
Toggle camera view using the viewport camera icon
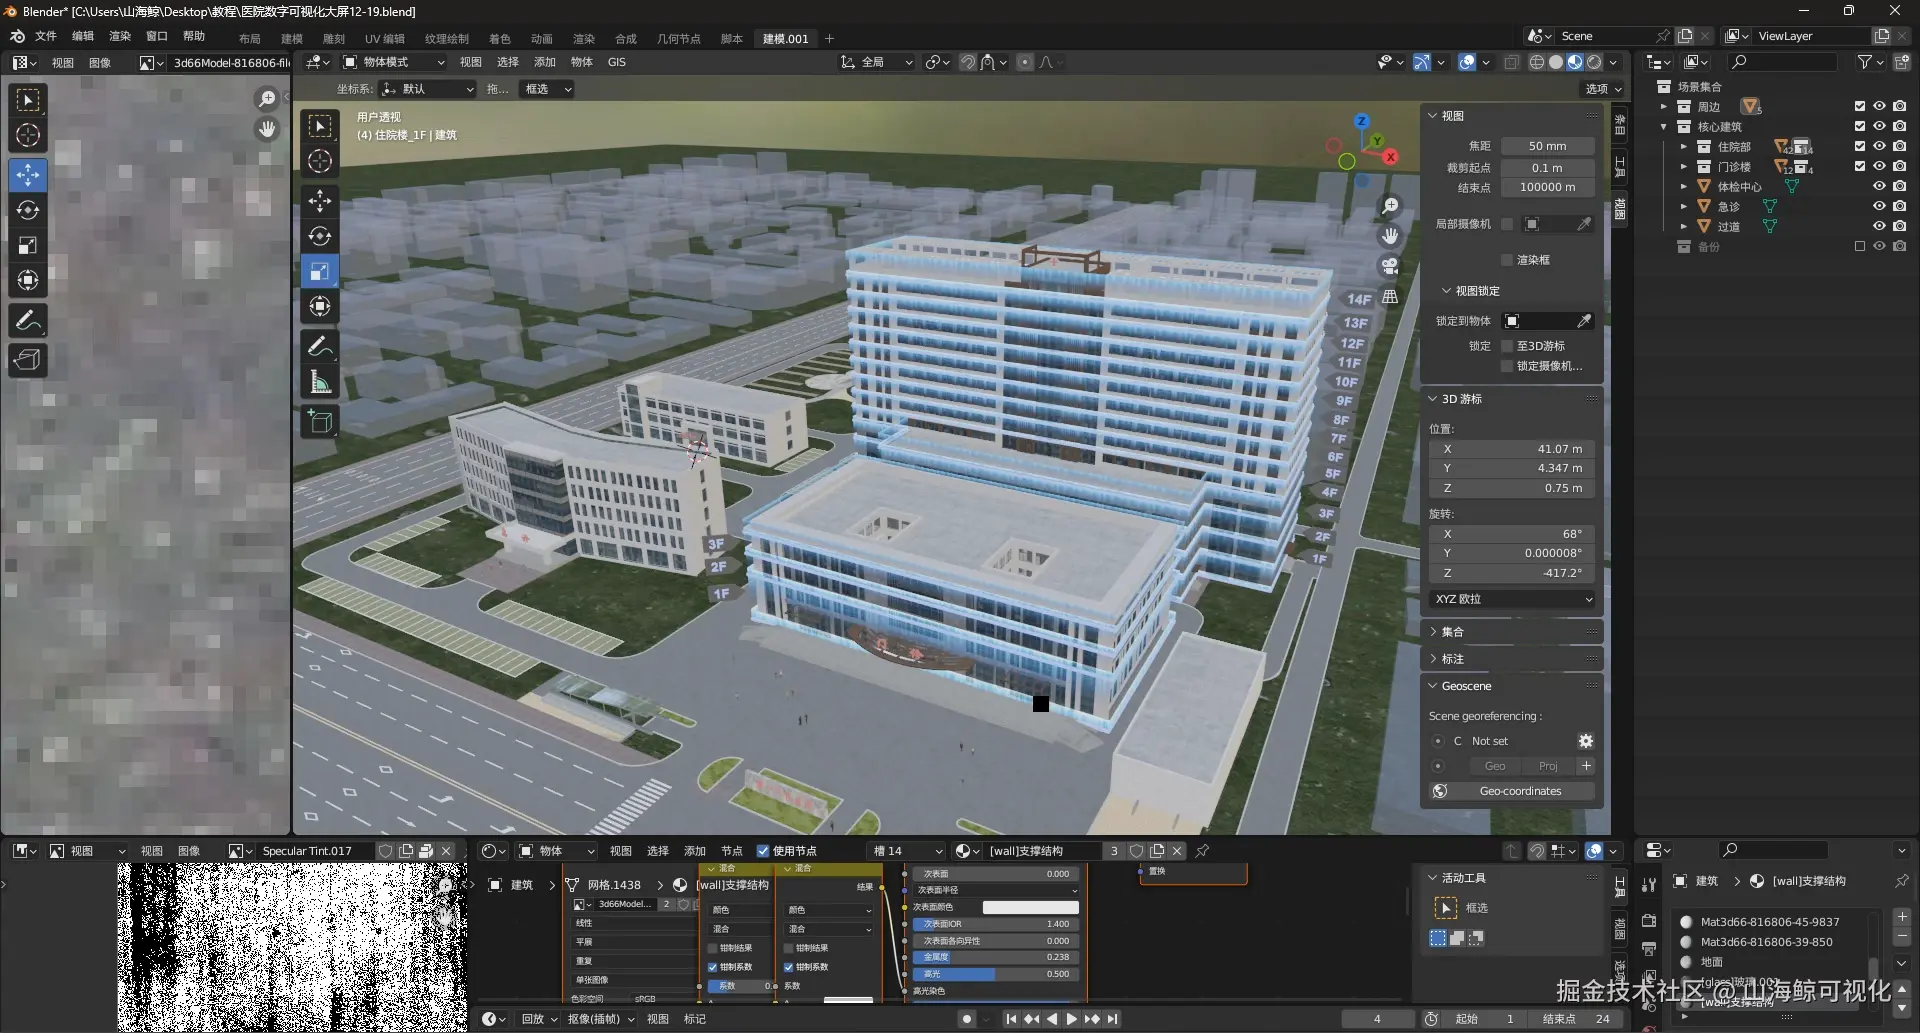click(x=1390, y=266)
